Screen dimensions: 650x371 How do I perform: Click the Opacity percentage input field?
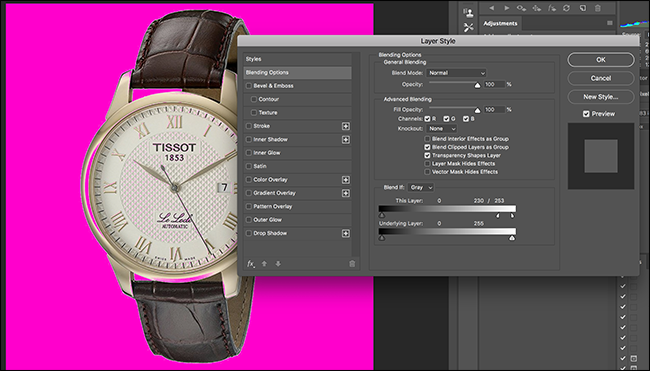(494, 85)
